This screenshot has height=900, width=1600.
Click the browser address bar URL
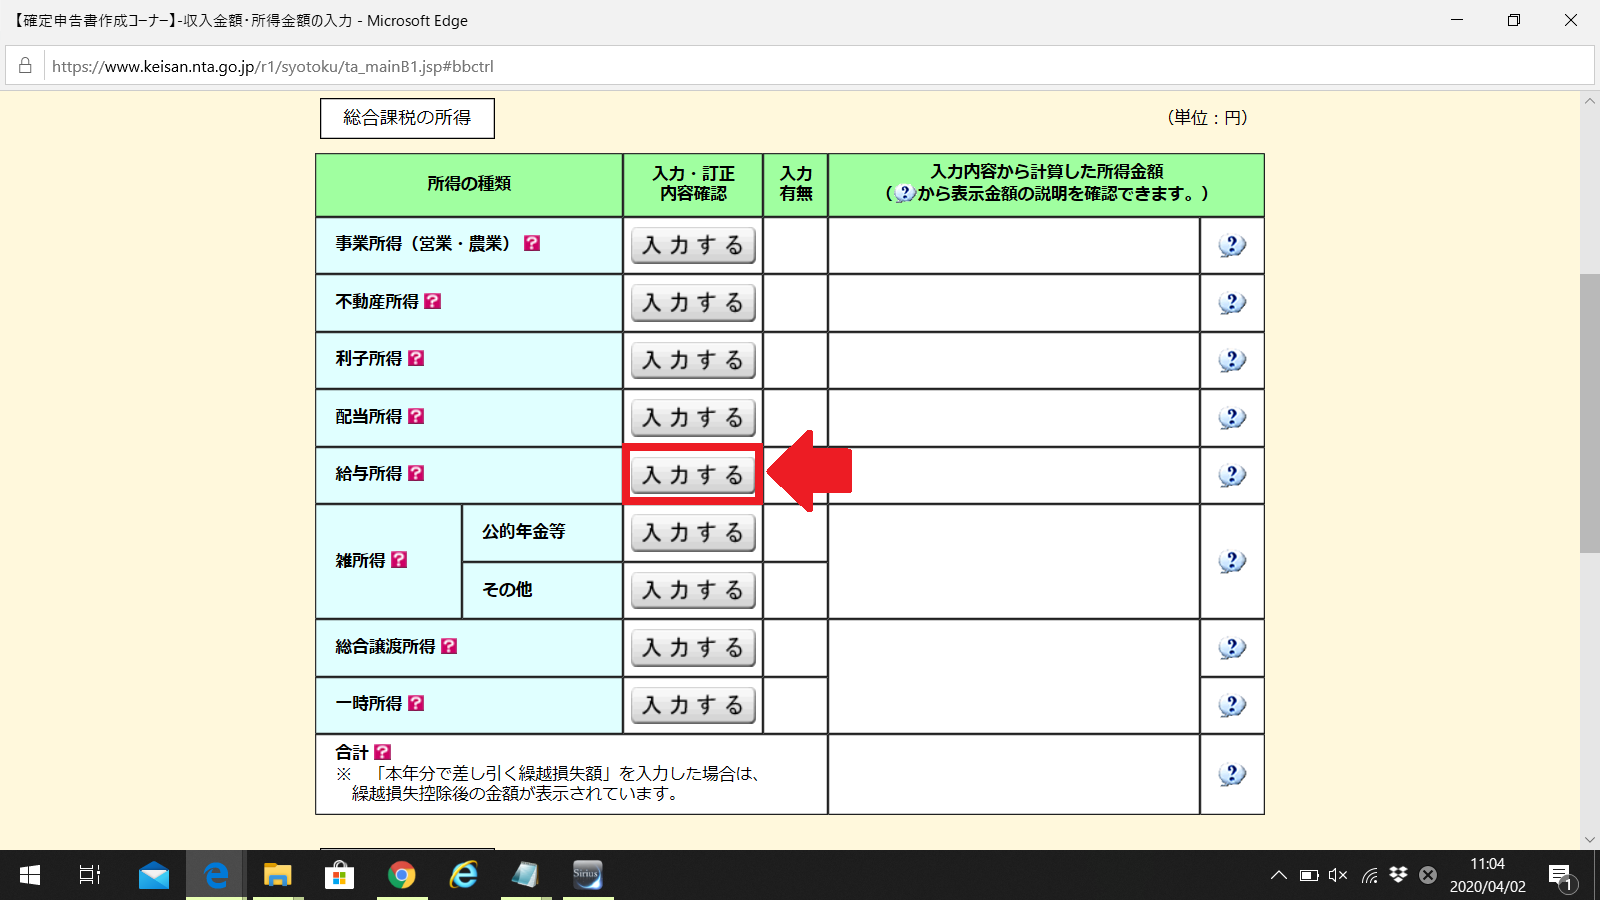272,67
